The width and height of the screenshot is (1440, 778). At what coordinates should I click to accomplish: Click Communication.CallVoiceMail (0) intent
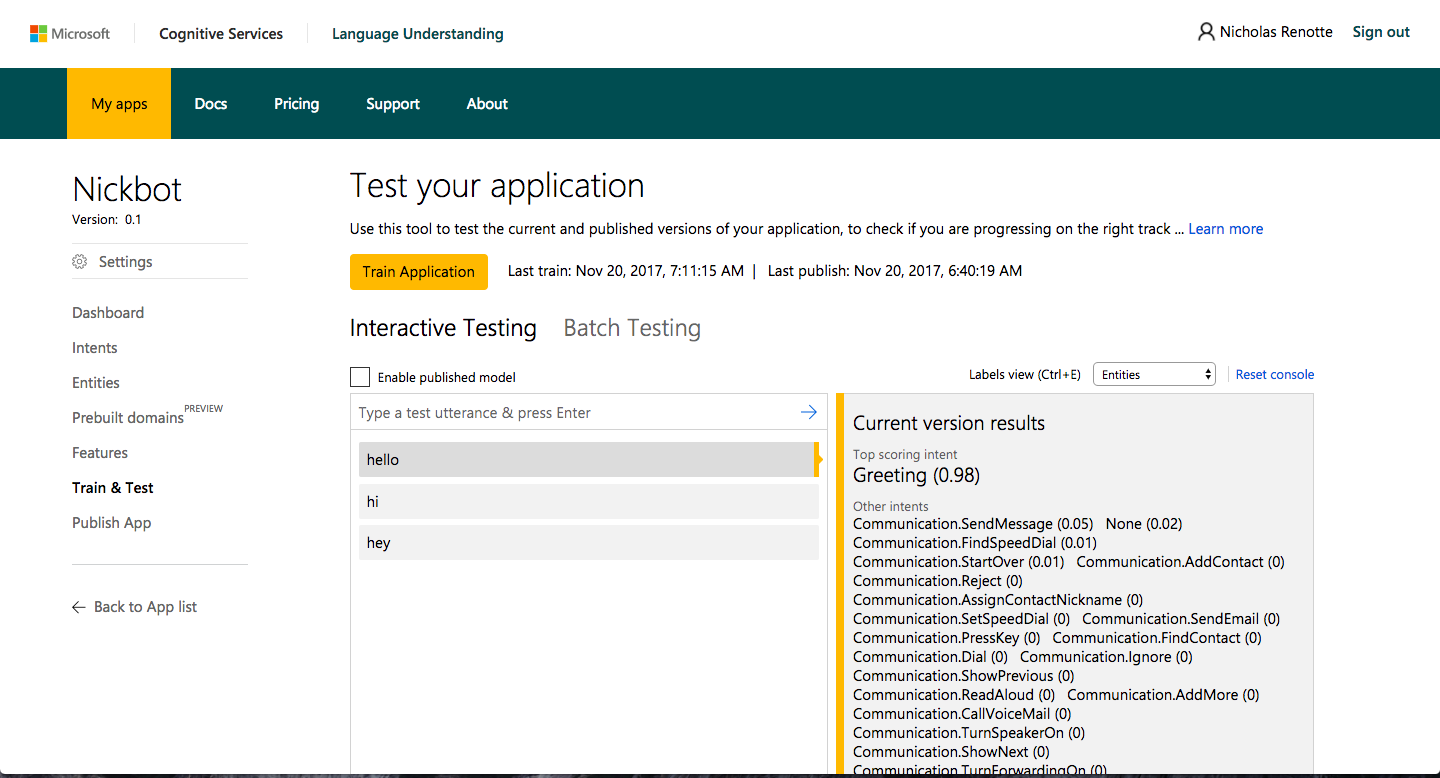point(962,714)
